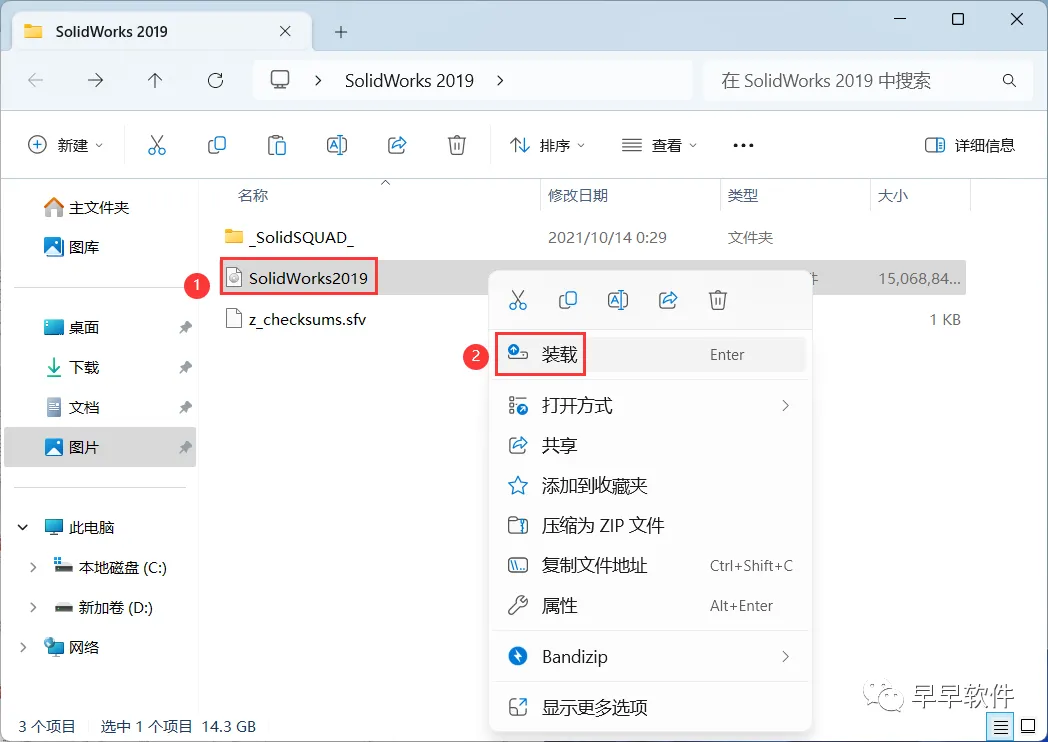Click 属性 in the context menu

pos(650,606)
